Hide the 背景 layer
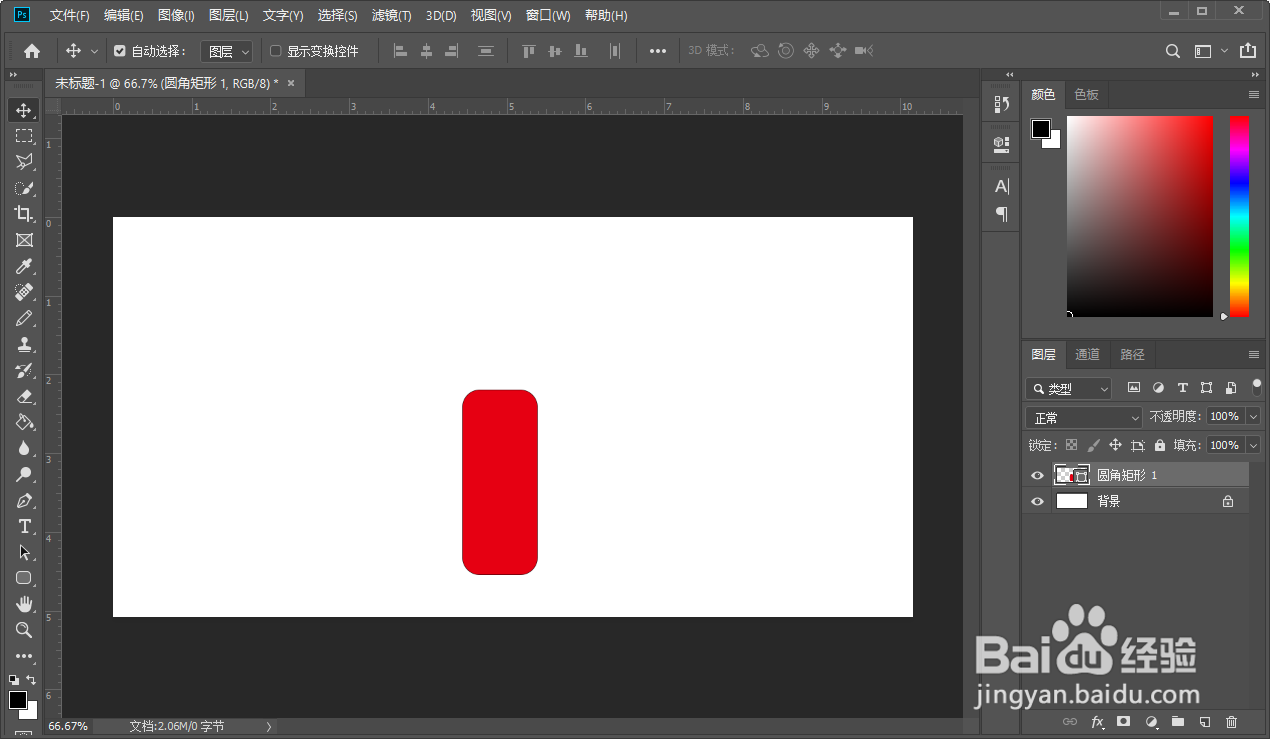 pyautogui.click(x=1037, y=501)
